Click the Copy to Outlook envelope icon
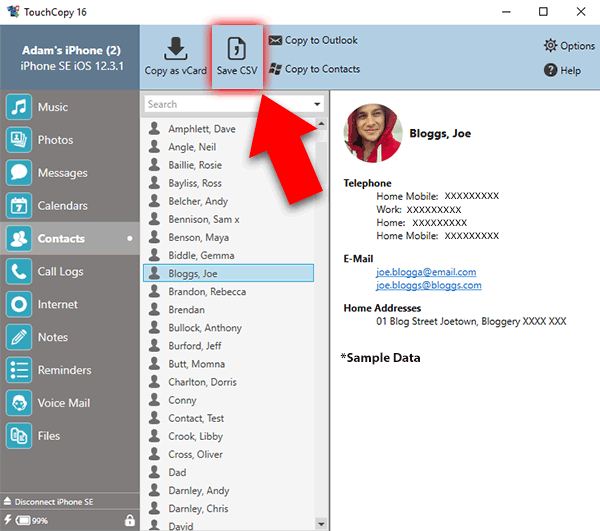Screen dimensions: 600x531 [275, 40]
